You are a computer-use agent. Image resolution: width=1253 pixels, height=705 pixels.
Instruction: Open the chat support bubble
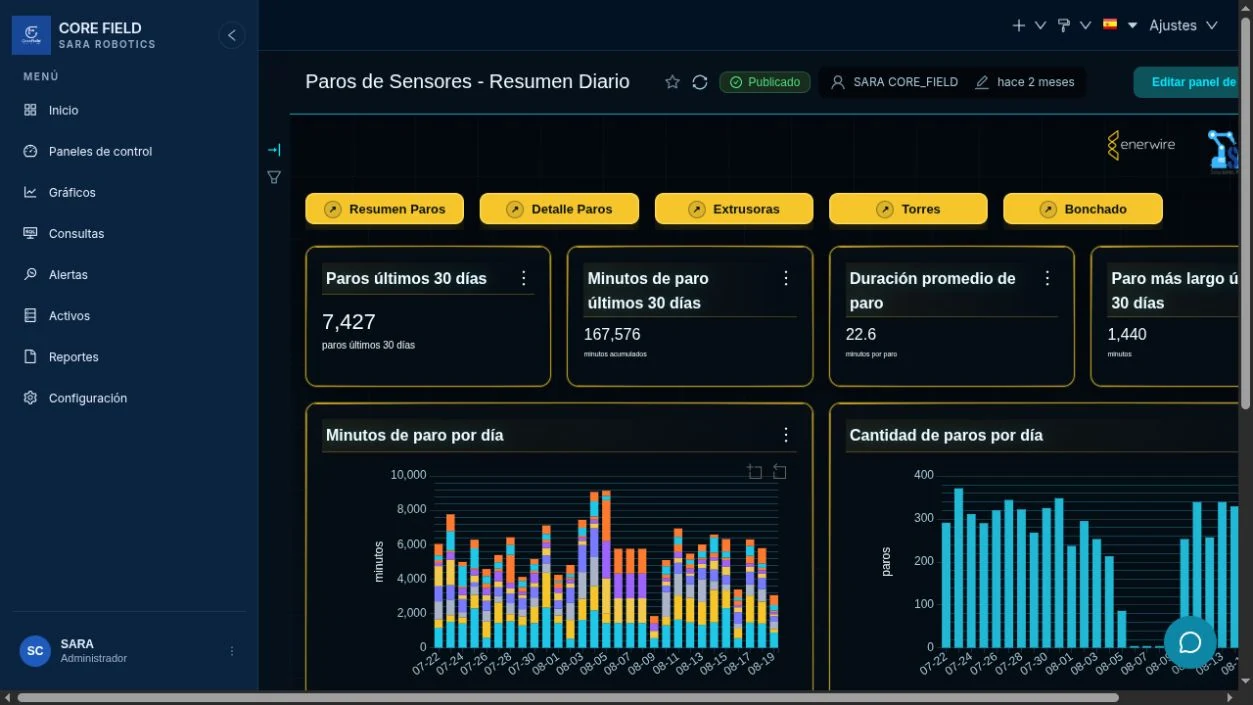click(1190, 642)
